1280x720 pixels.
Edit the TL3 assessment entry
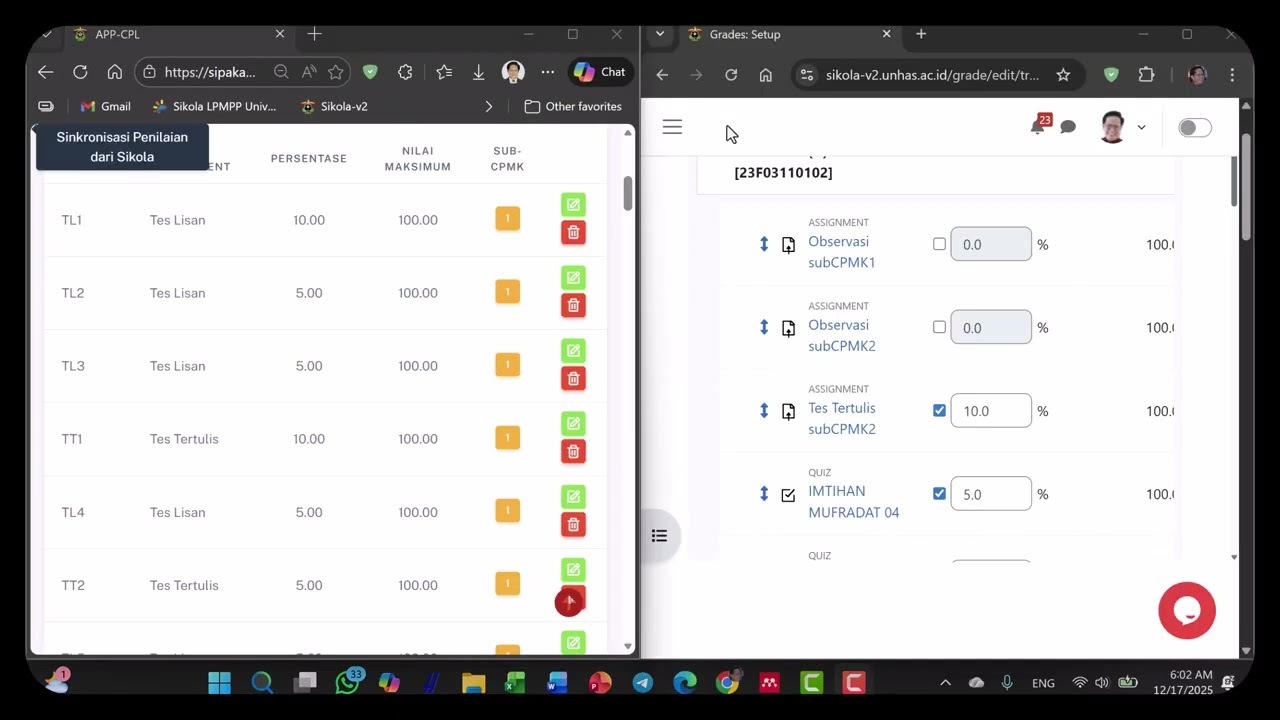pyautogui.click(x=573, y=351)
